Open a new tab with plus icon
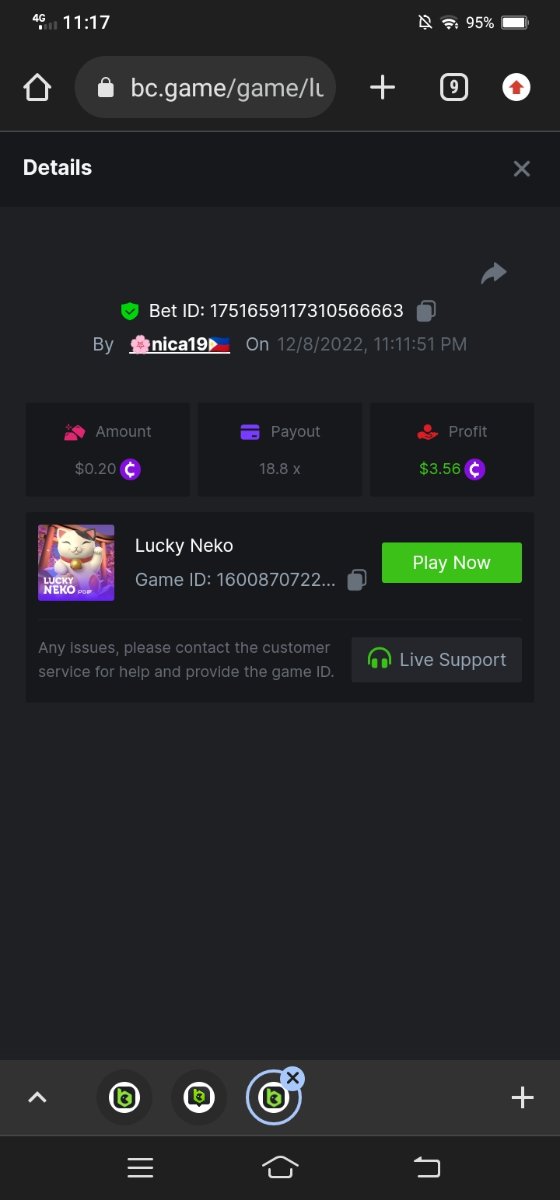The image size is (560, 1200). pos(382,88)
